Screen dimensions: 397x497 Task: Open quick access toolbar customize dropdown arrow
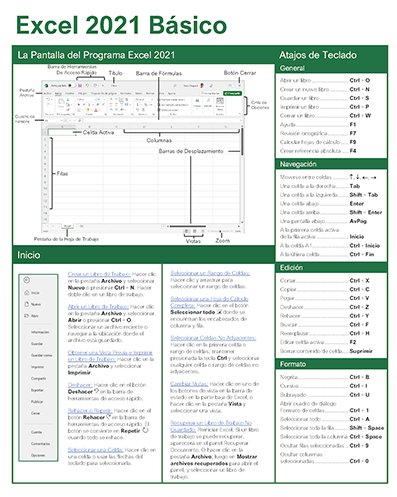coord(103,86)
